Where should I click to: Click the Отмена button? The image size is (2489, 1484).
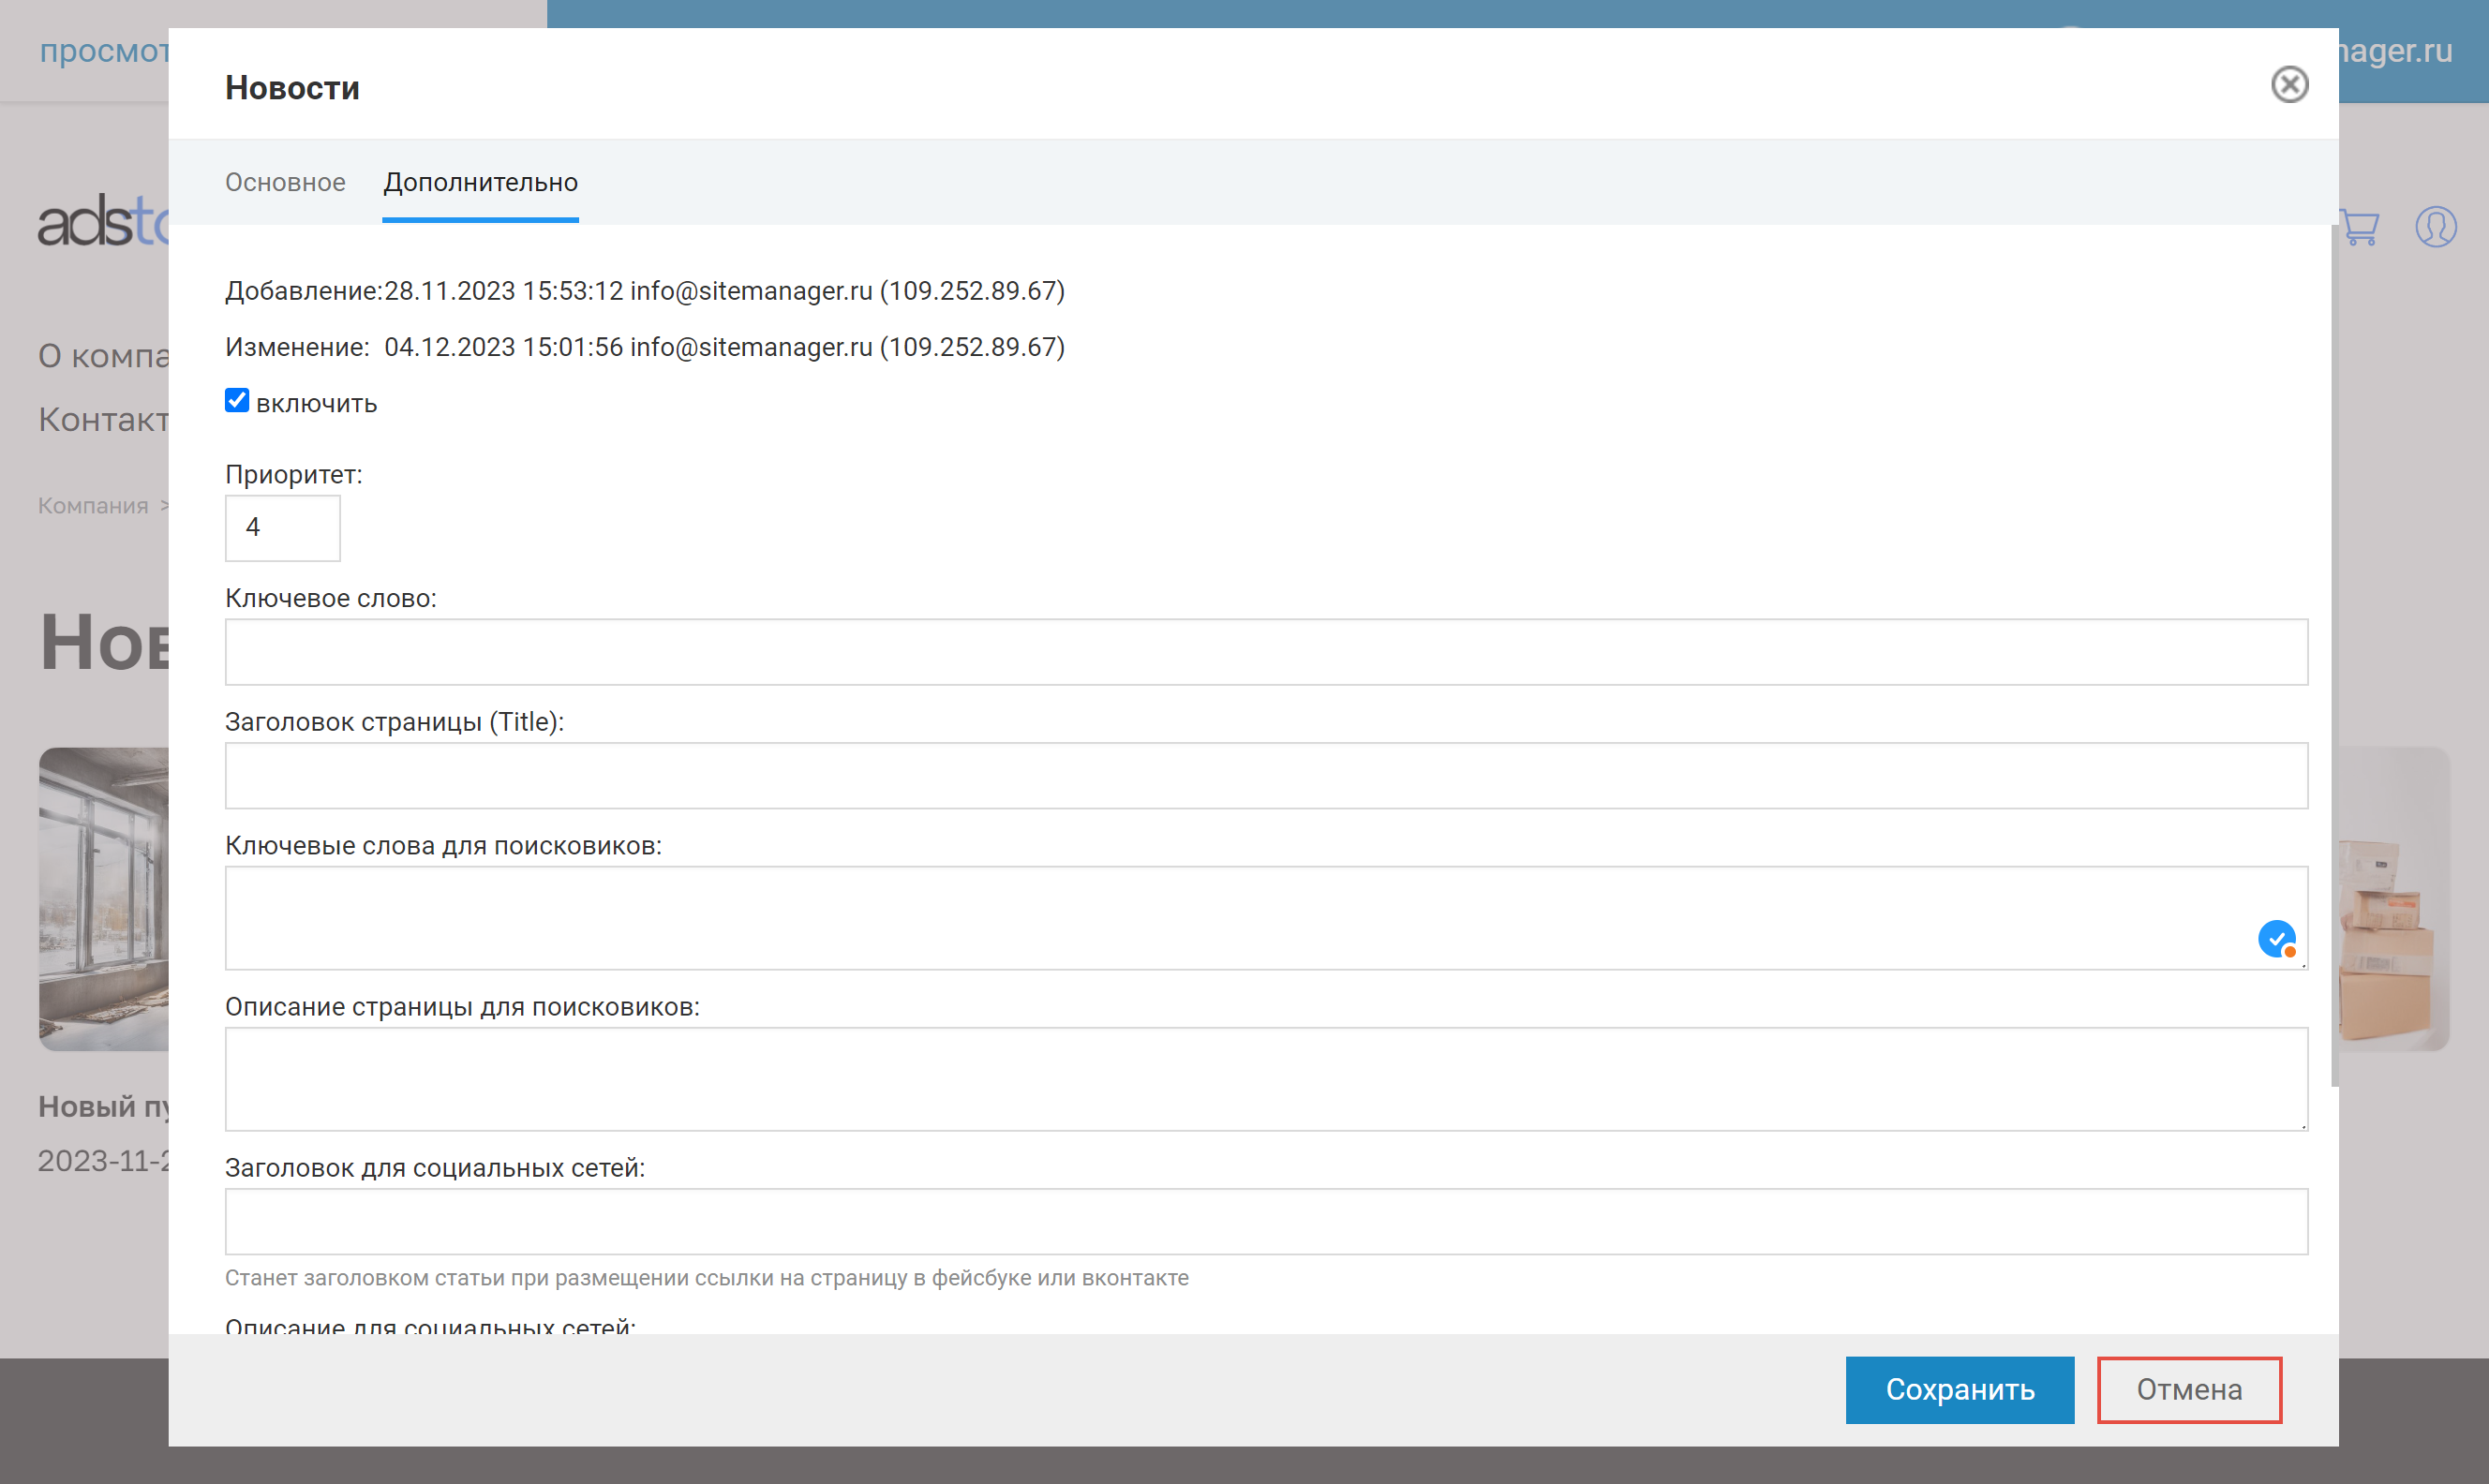[2188, 1389]
